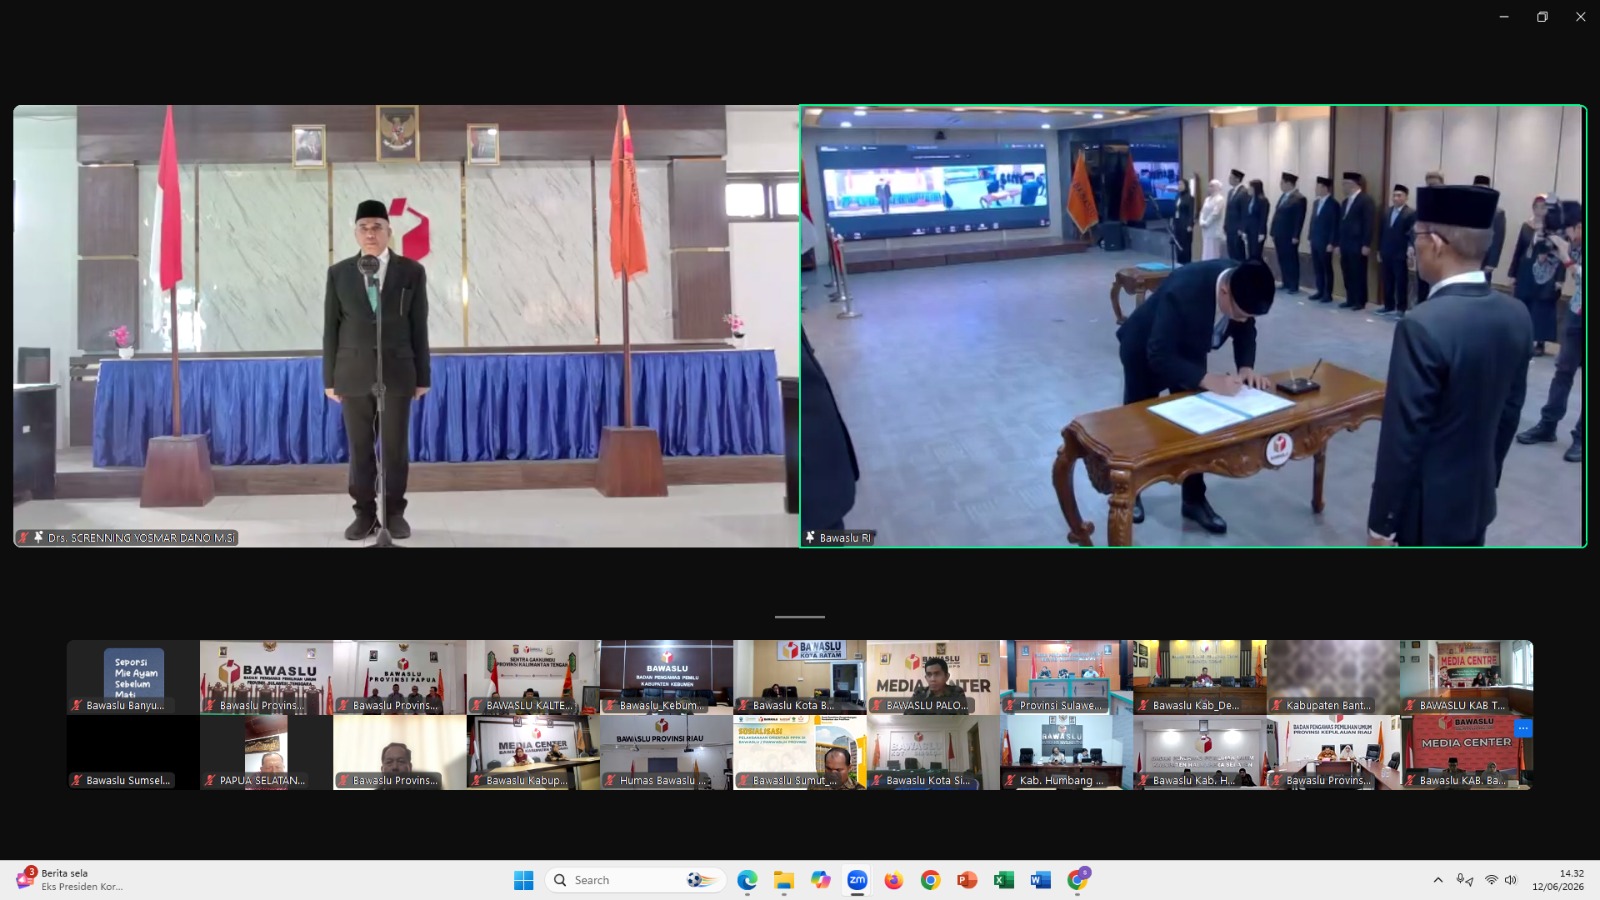The width and height of the screenshot is (1600, 900).
Task: Select the Bawaslu Kab. H... participant thumbnail
Action: (x=1200, y=752)
